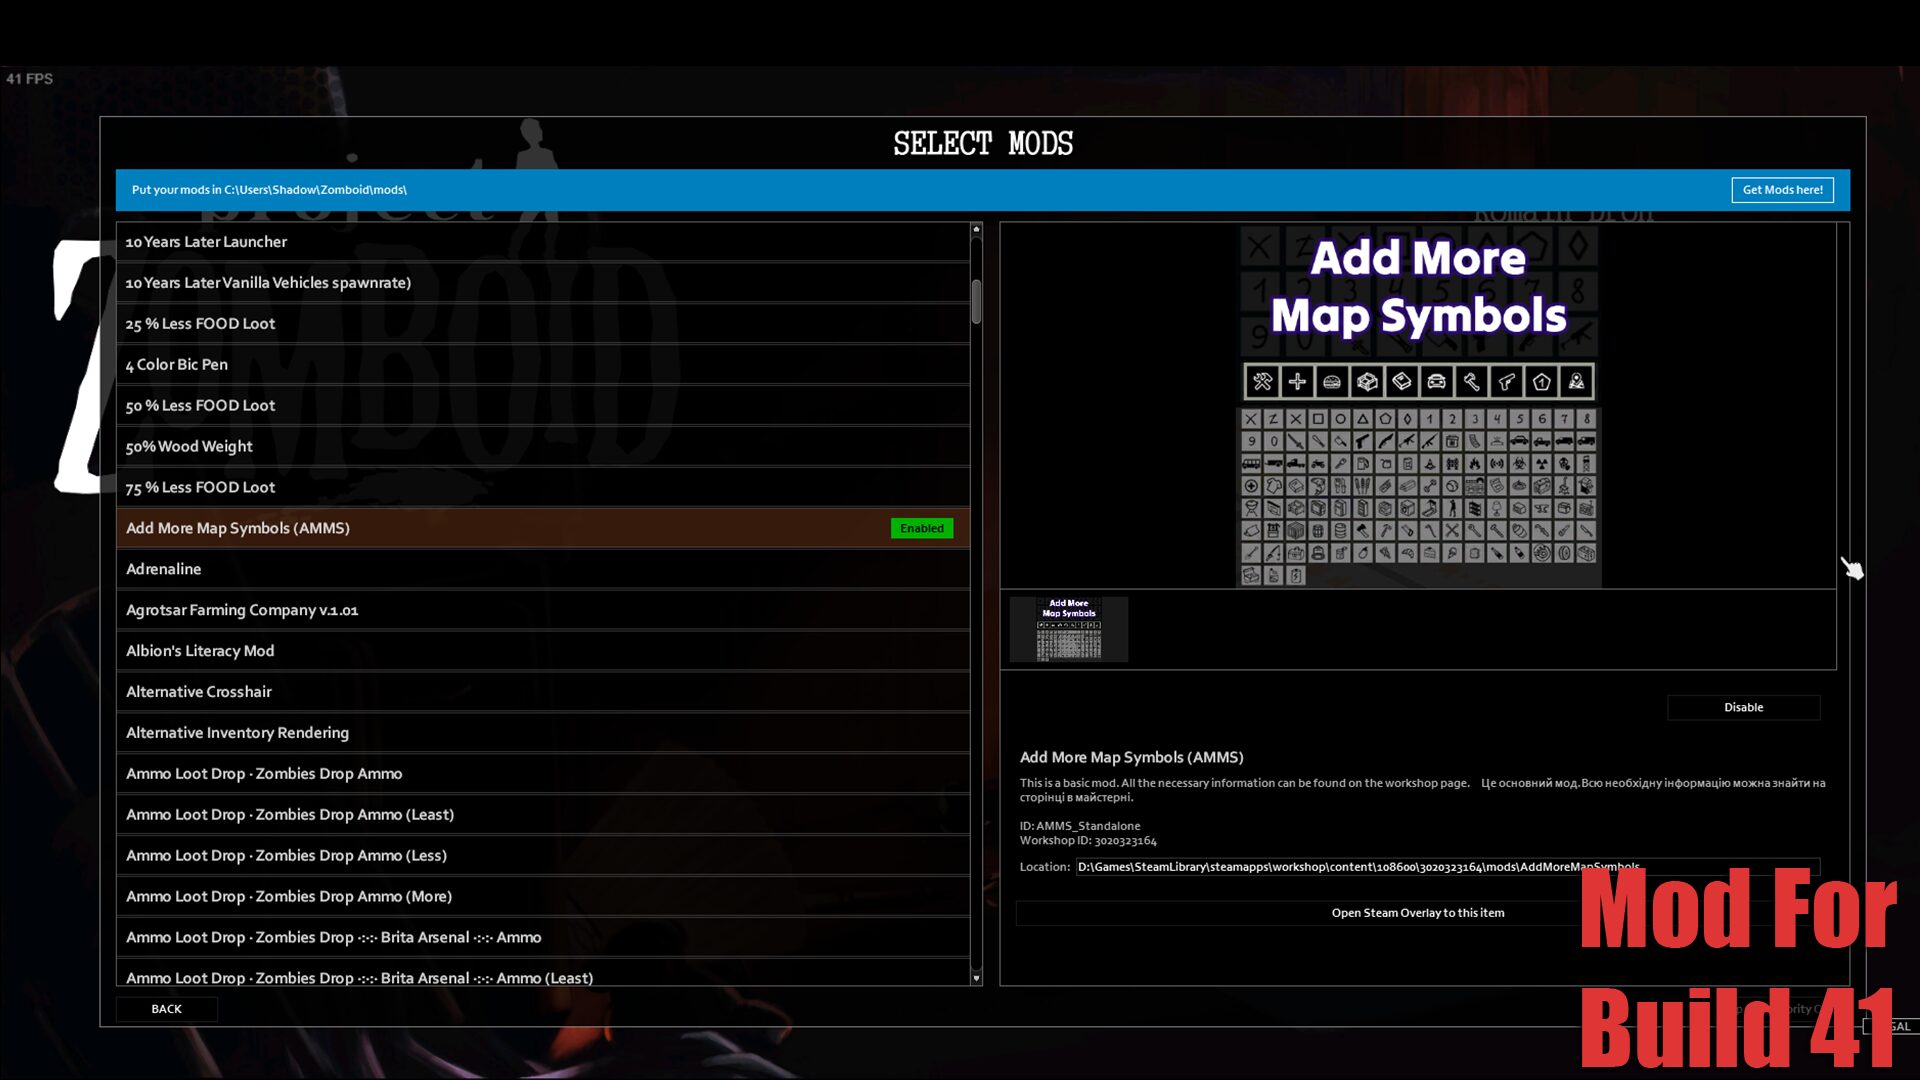Select Zombies Drop Ammo (Less) mod

click(543, 856)
